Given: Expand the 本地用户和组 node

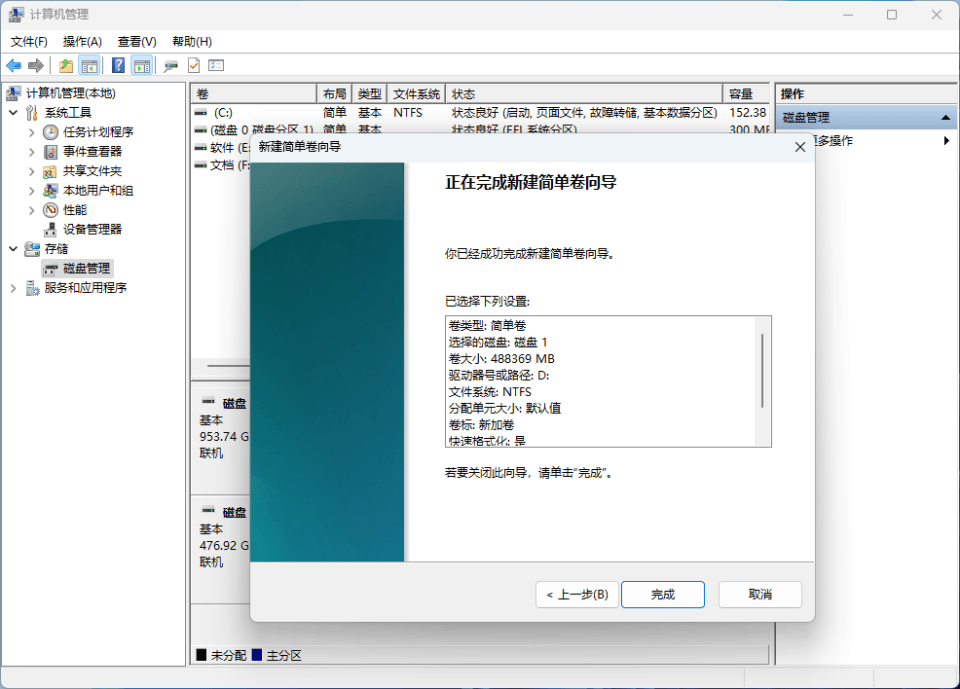Looking at the screenshot, I should 32,190.
